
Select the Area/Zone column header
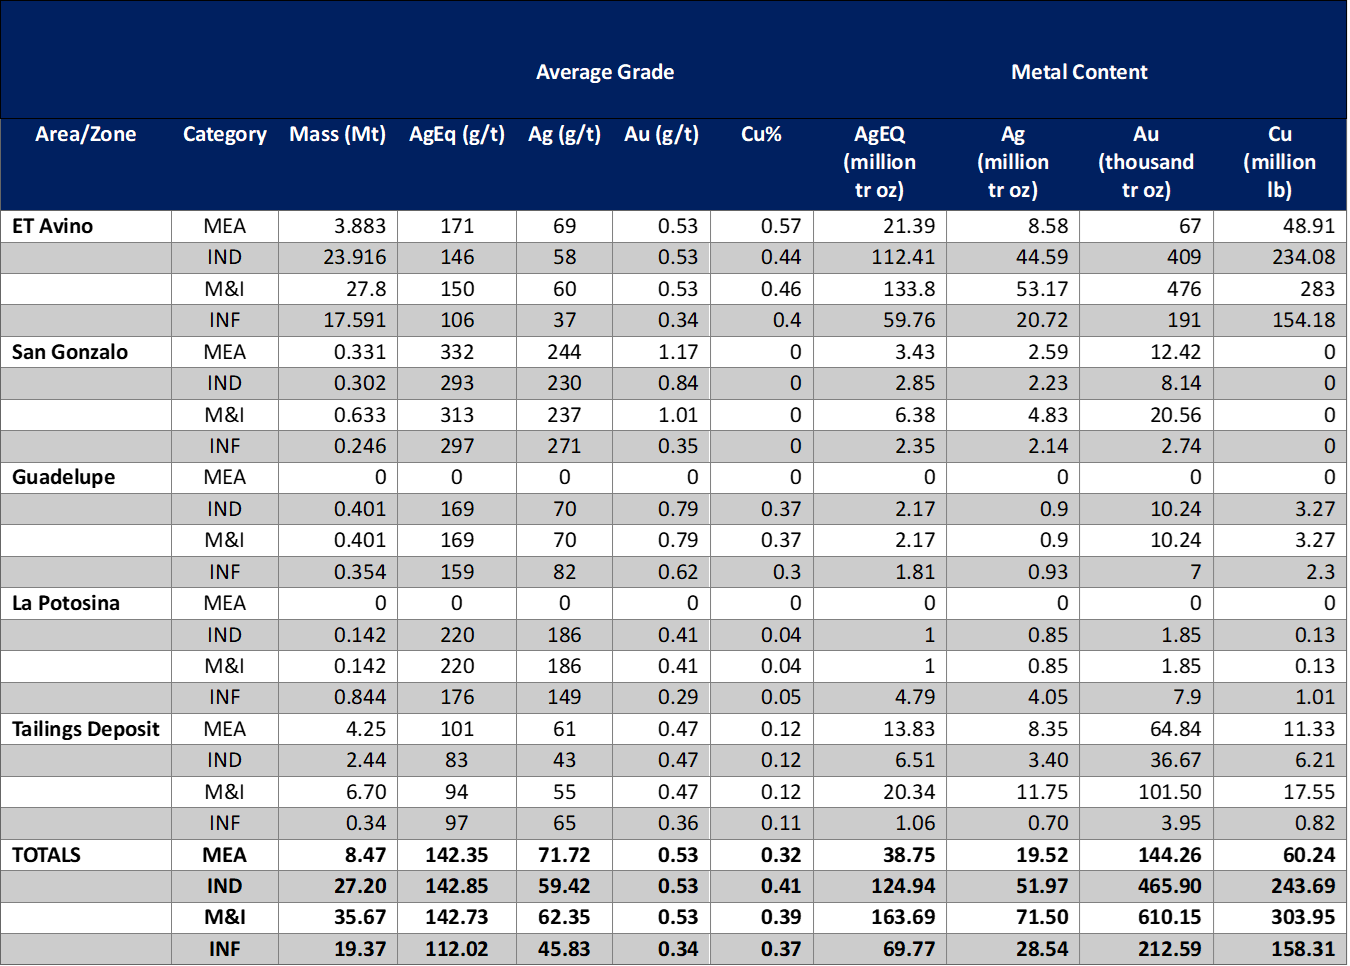85,134
